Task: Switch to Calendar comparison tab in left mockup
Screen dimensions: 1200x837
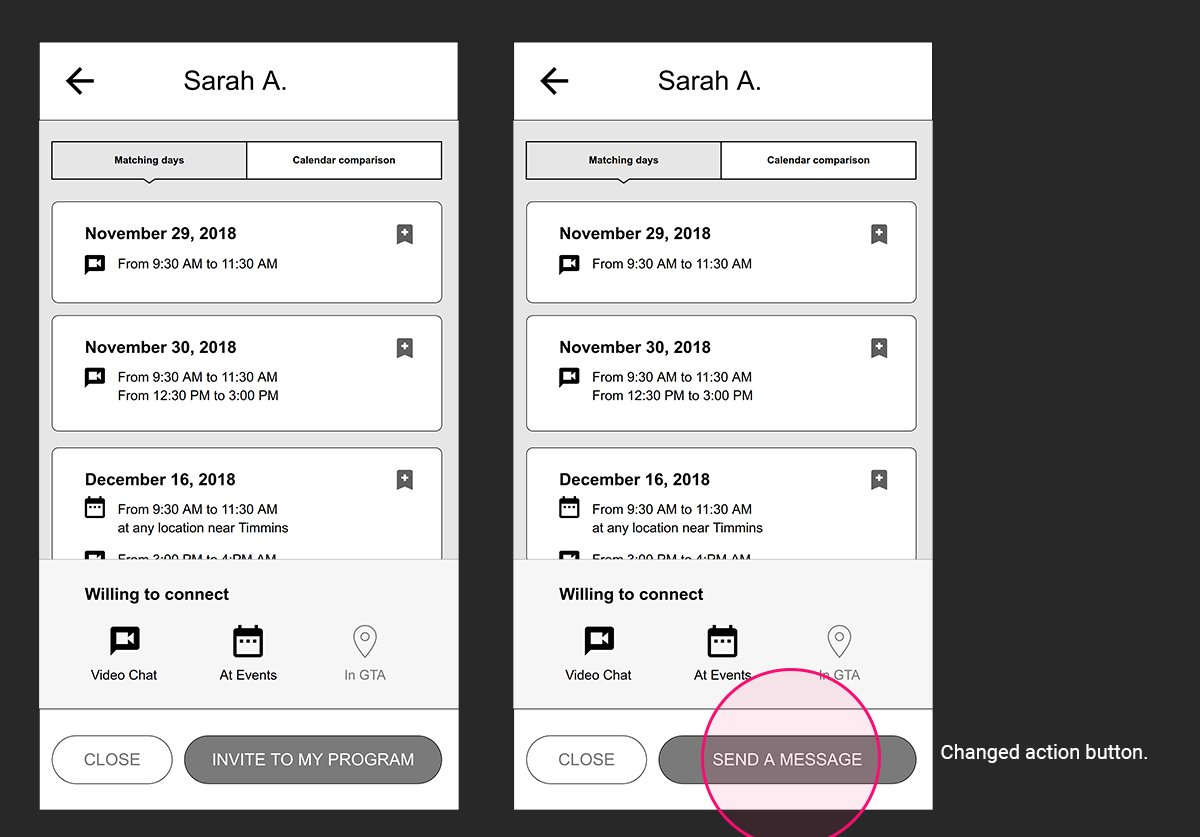Action: 344,160
